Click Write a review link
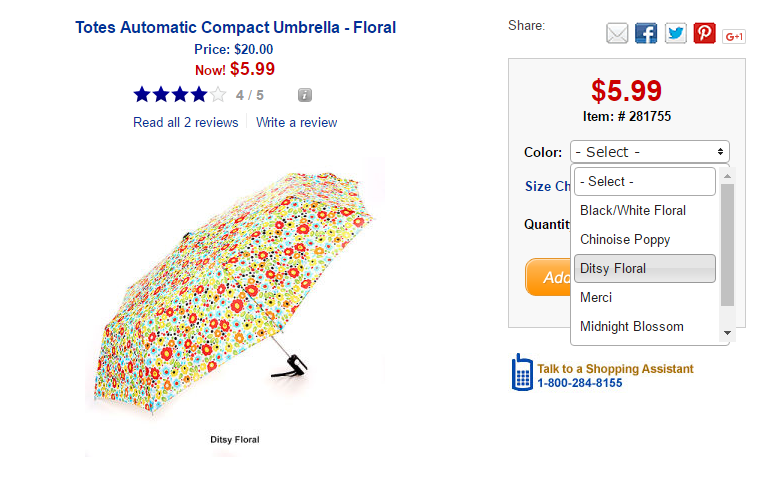 [296, 122]
